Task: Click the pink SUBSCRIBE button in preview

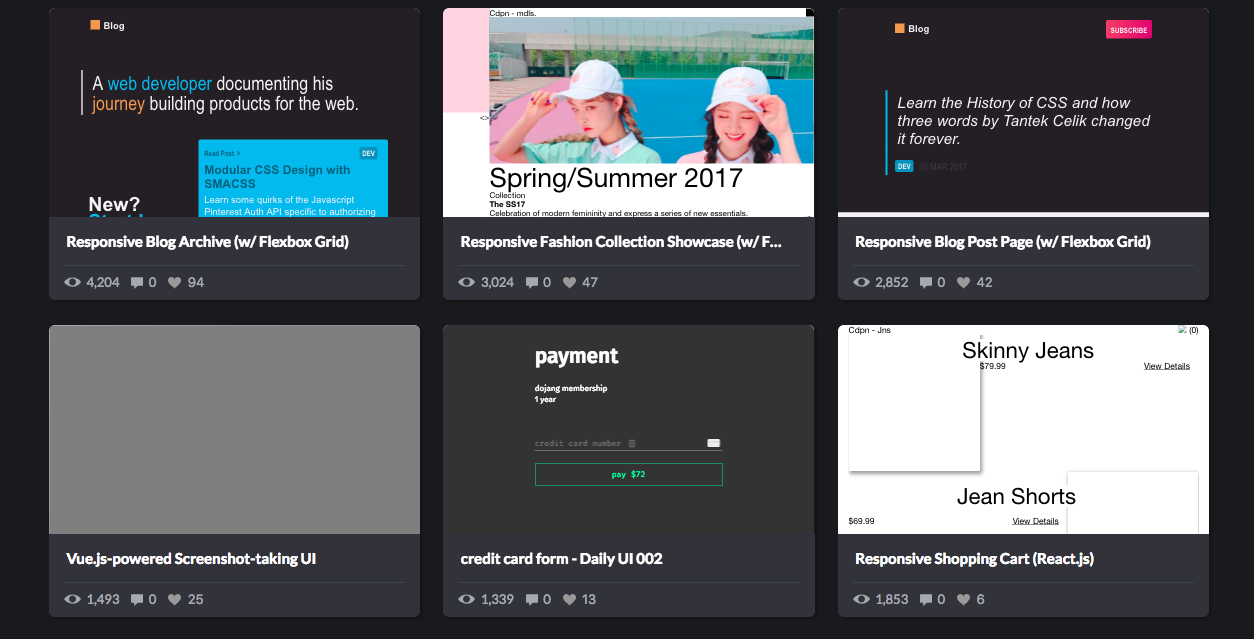Action: (x=1129, y=30)
